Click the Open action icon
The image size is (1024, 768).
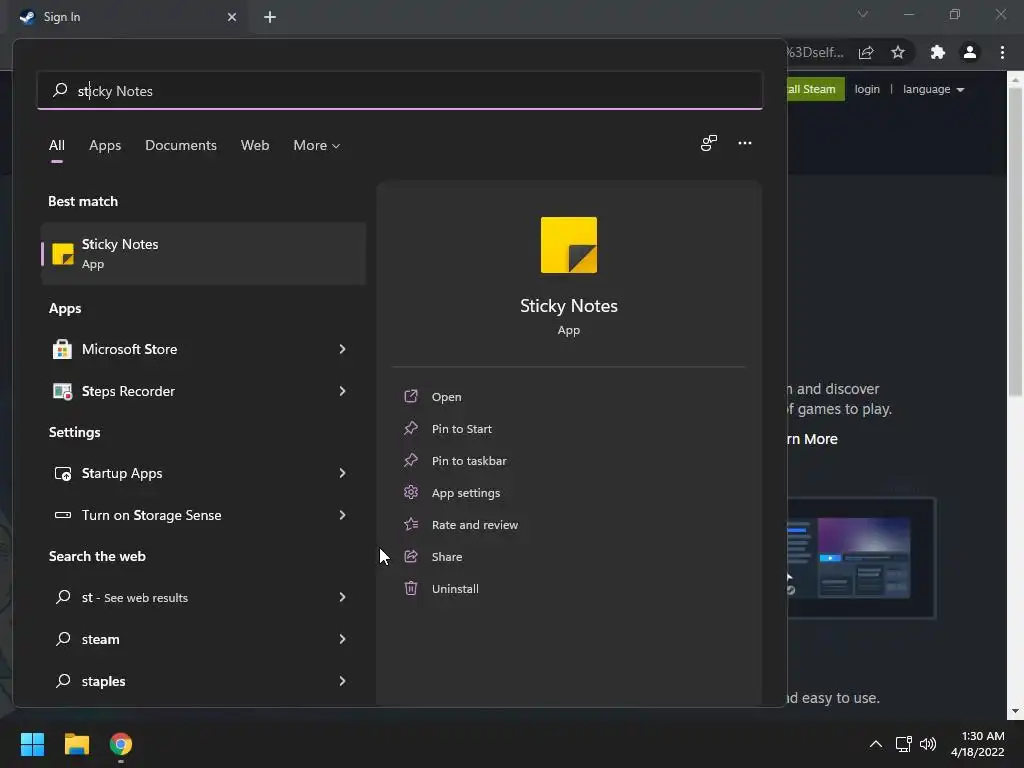click(x=411, y=396)
